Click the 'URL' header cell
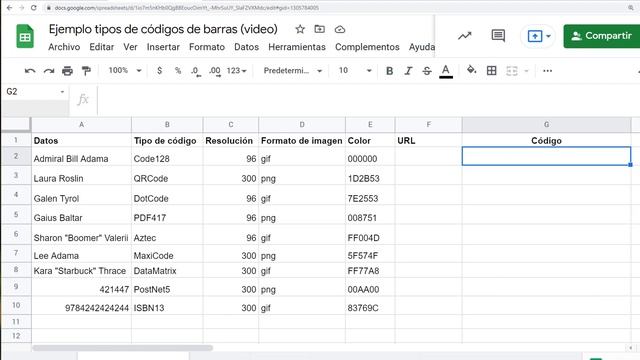The height and width of the screenshot is (360, 640). tap(428, 140)
